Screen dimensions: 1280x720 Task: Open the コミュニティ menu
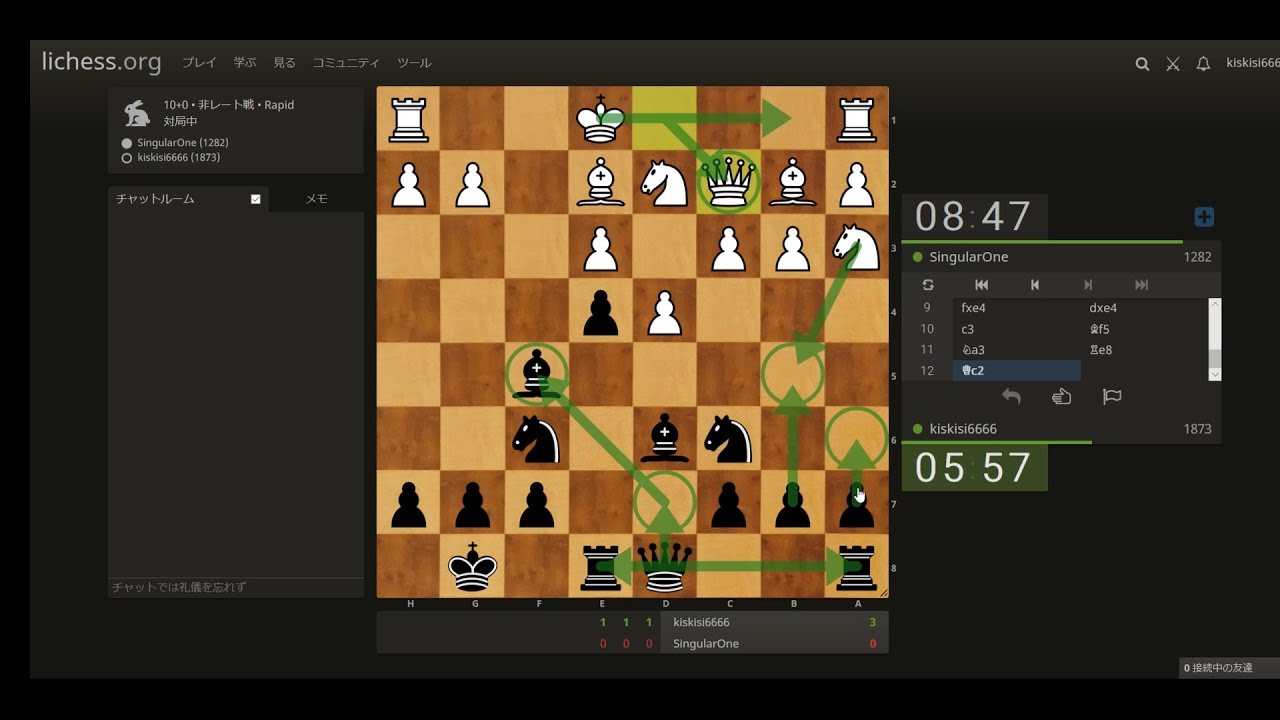[x=346, y=63]
